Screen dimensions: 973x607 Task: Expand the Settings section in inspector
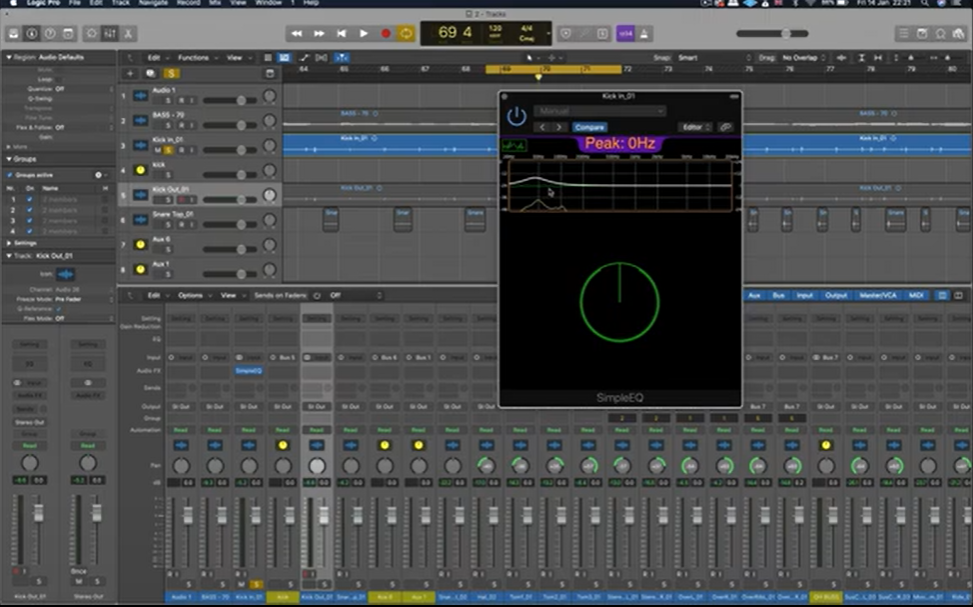10,242
